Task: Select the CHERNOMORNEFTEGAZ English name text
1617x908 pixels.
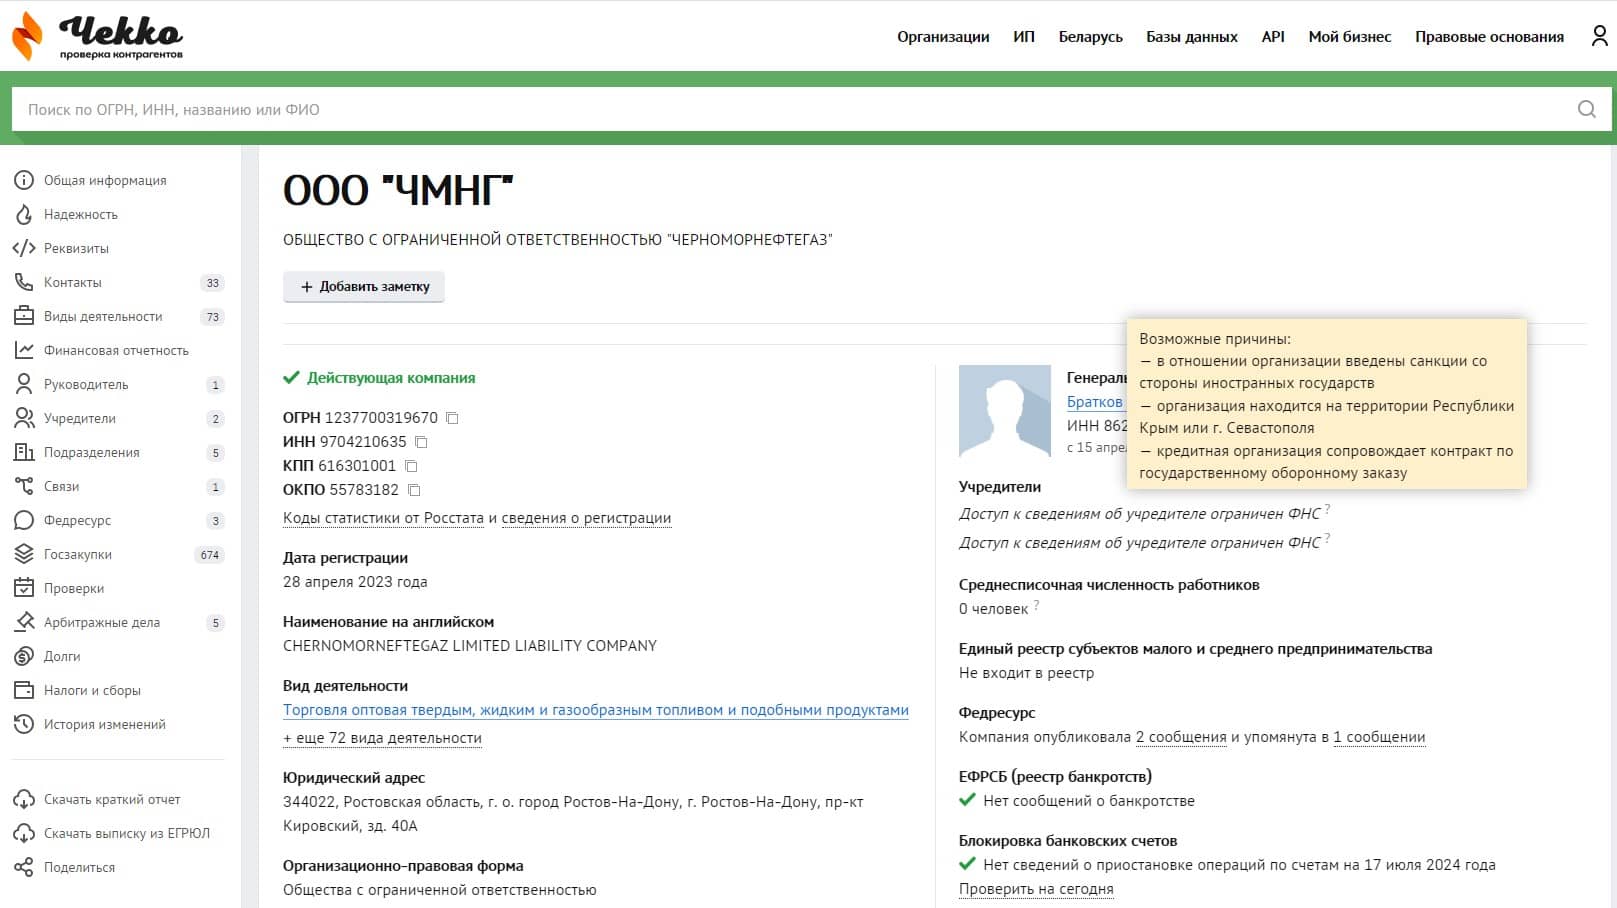Action: [x=470, y=646]
